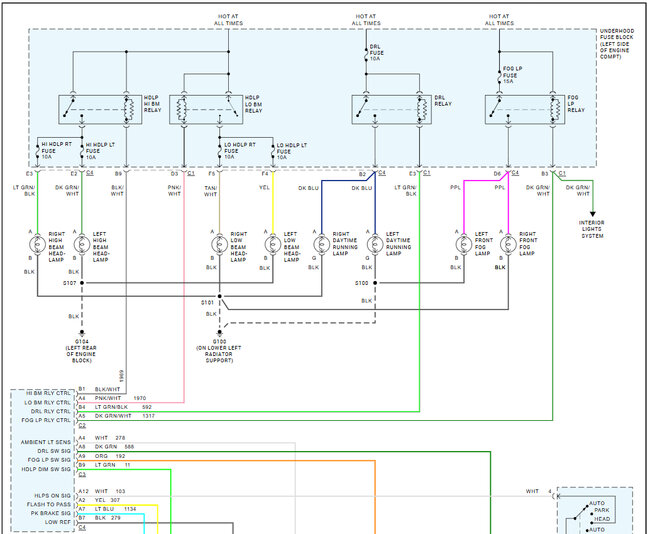Click the HDLP LO BM relay box
650x534 pixels.
click(x=206, y=109)
